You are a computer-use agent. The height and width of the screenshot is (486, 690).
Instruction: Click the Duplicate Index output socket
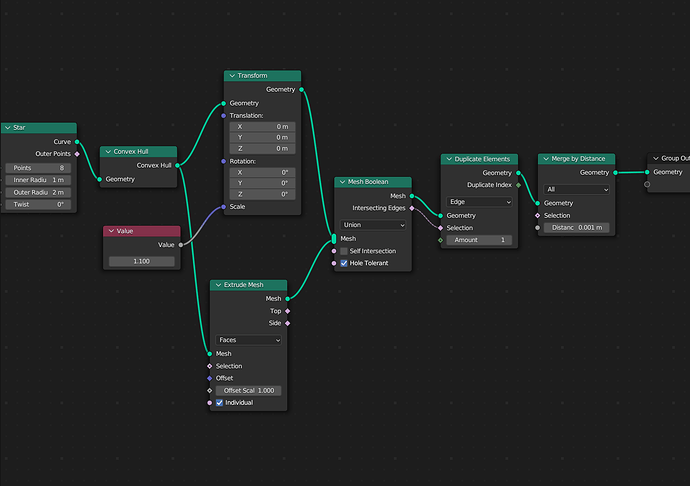[518, 185]
